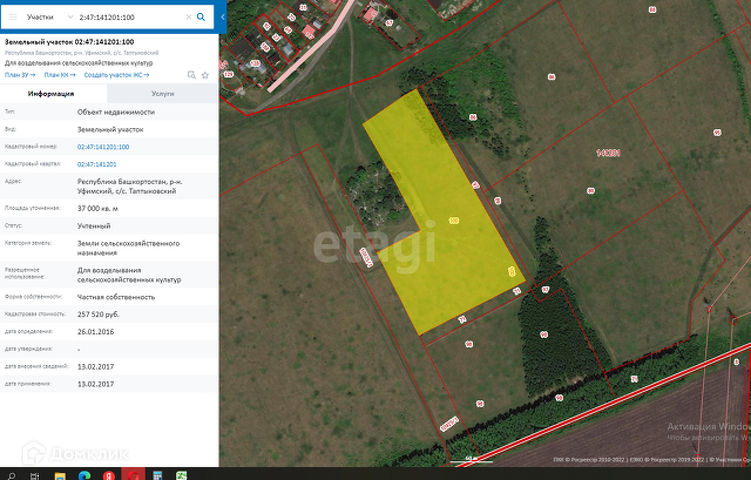
Task: Open the hamburger menu in search bar
Action: [13, 17]
